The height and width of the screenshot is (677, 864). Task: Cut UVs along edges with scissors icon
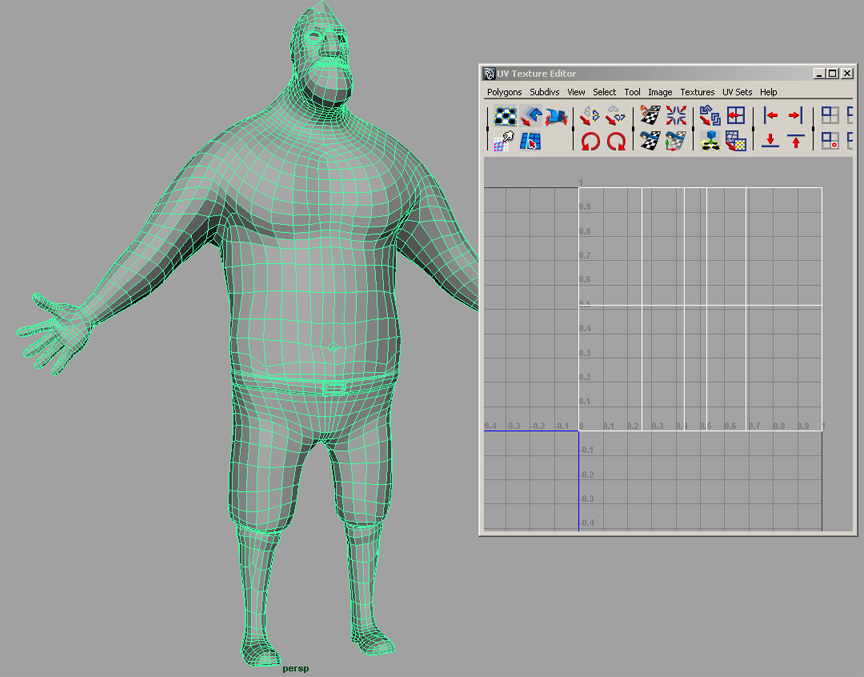click(650, 116)
